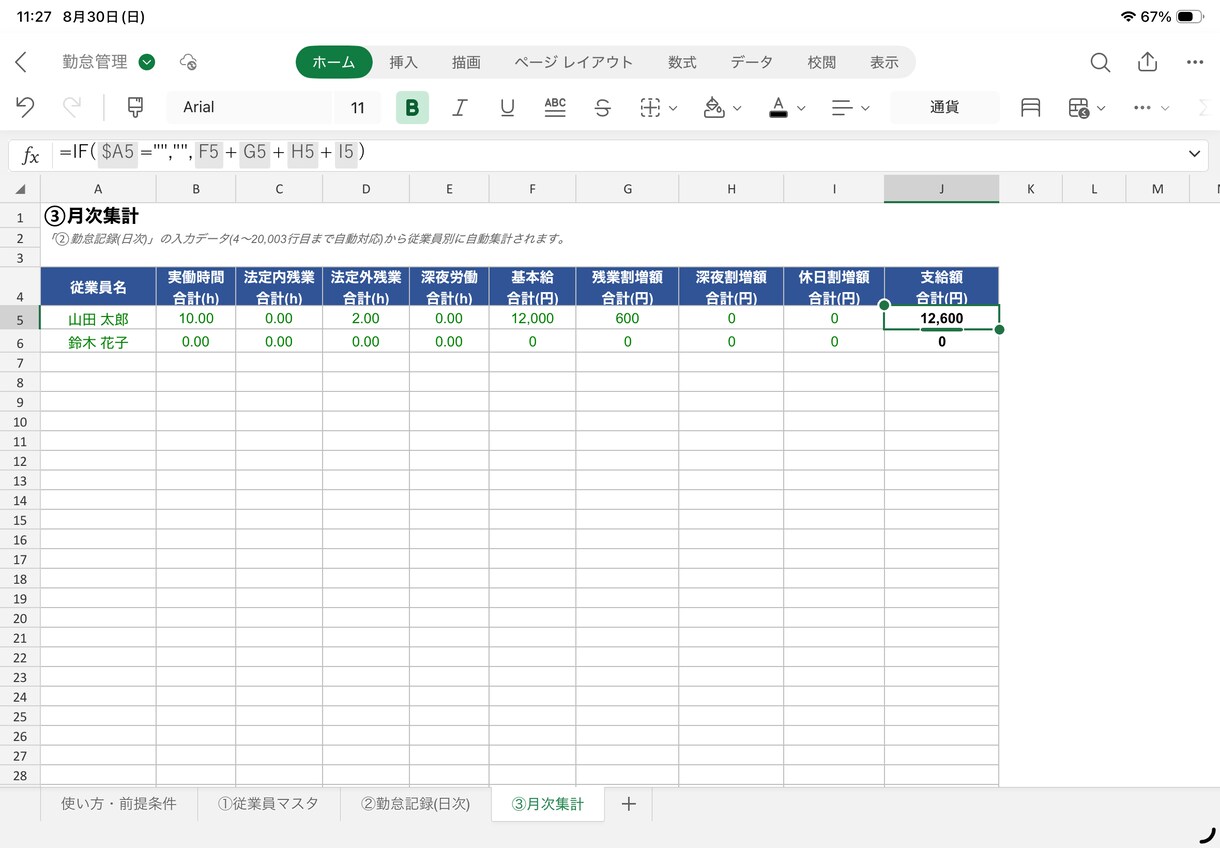Viewport: 1220px width, 848px height.
Task: Switch to the ホーム tab
Action: (x=334, y=62)
